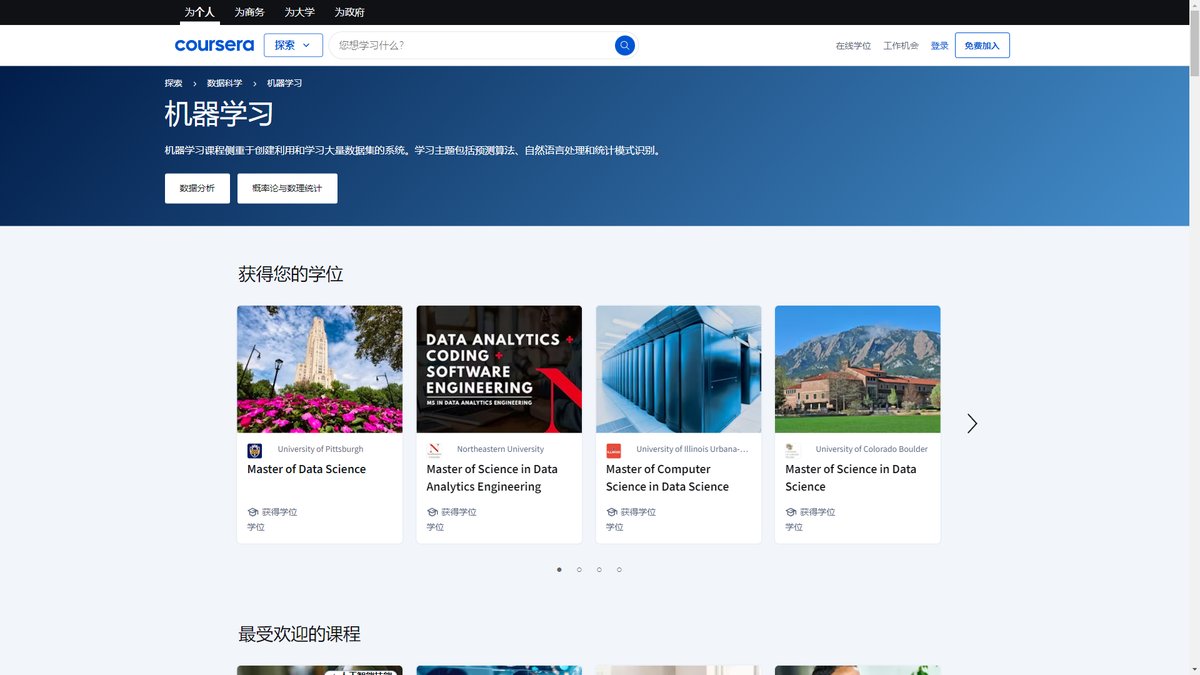Switch to the 为大学 tab

pos(299,12)
